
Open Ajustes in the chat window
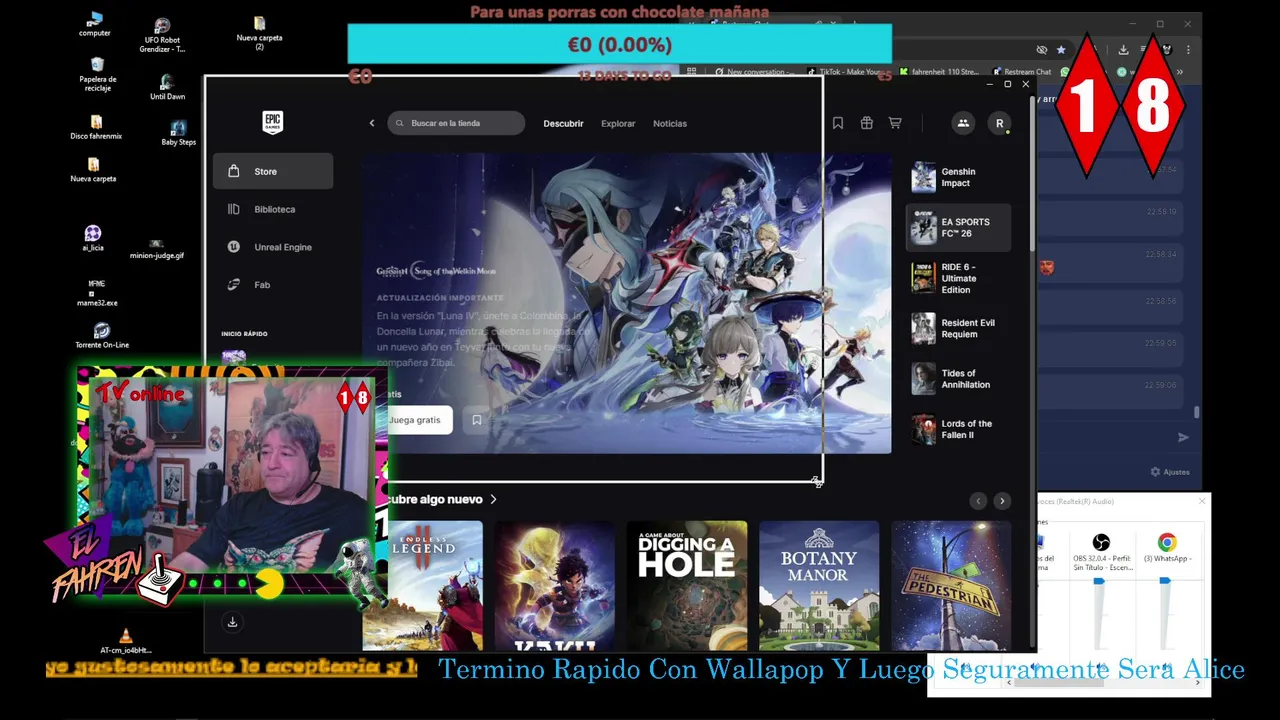(1170, 472)
